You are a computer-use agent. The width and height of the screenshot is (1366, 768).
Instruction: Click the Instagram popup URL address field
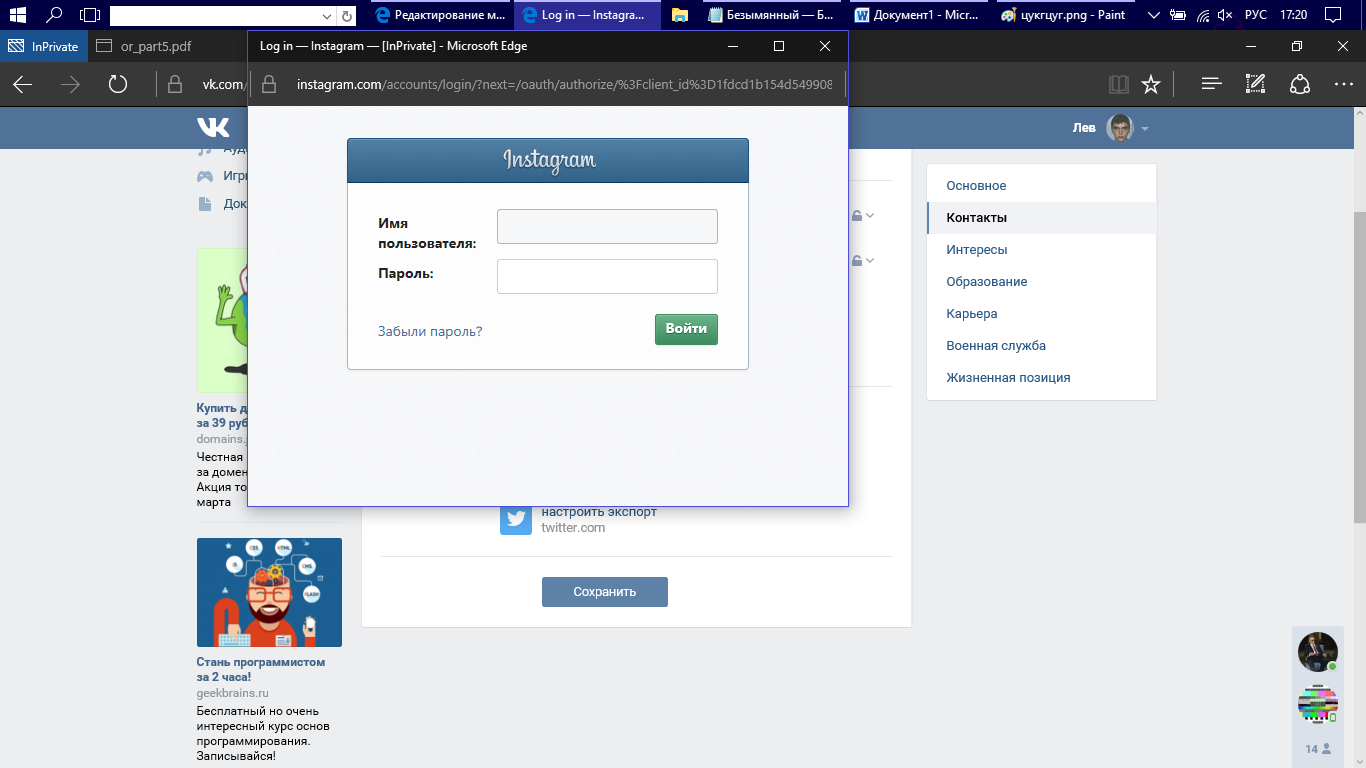pyautogui.click(x=564, y=85)
